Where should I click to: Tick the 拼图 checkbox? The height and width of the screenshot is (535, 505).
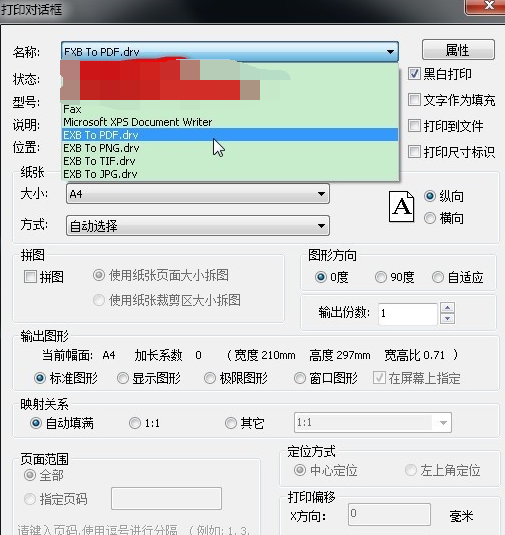[30, 277]
